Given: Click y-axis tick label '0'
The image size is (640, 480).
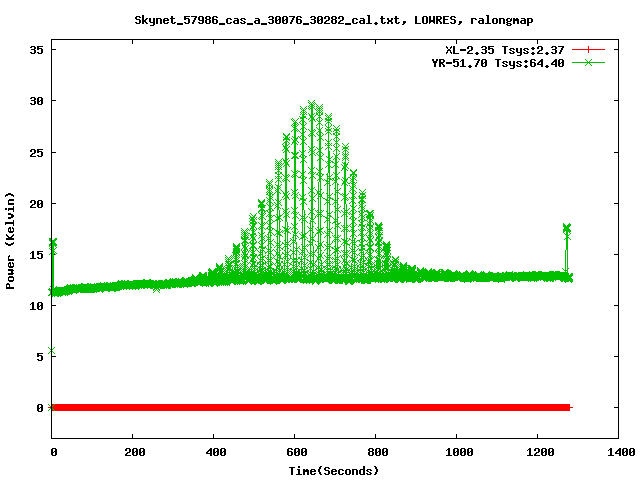Looking at the screenshot, I should click(x=40, y=408).
